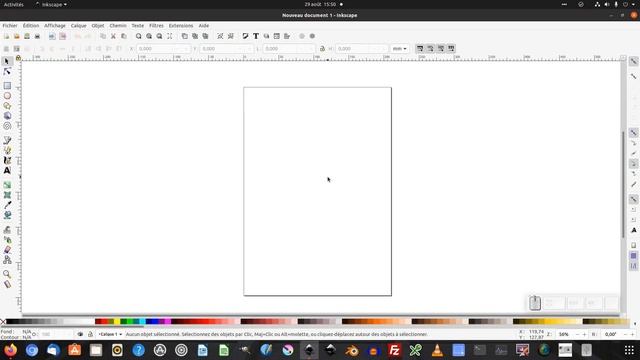Toggle the width-height ratio lock
The width and height of the screenshot is (640, 360).
[x=322, y=49]
